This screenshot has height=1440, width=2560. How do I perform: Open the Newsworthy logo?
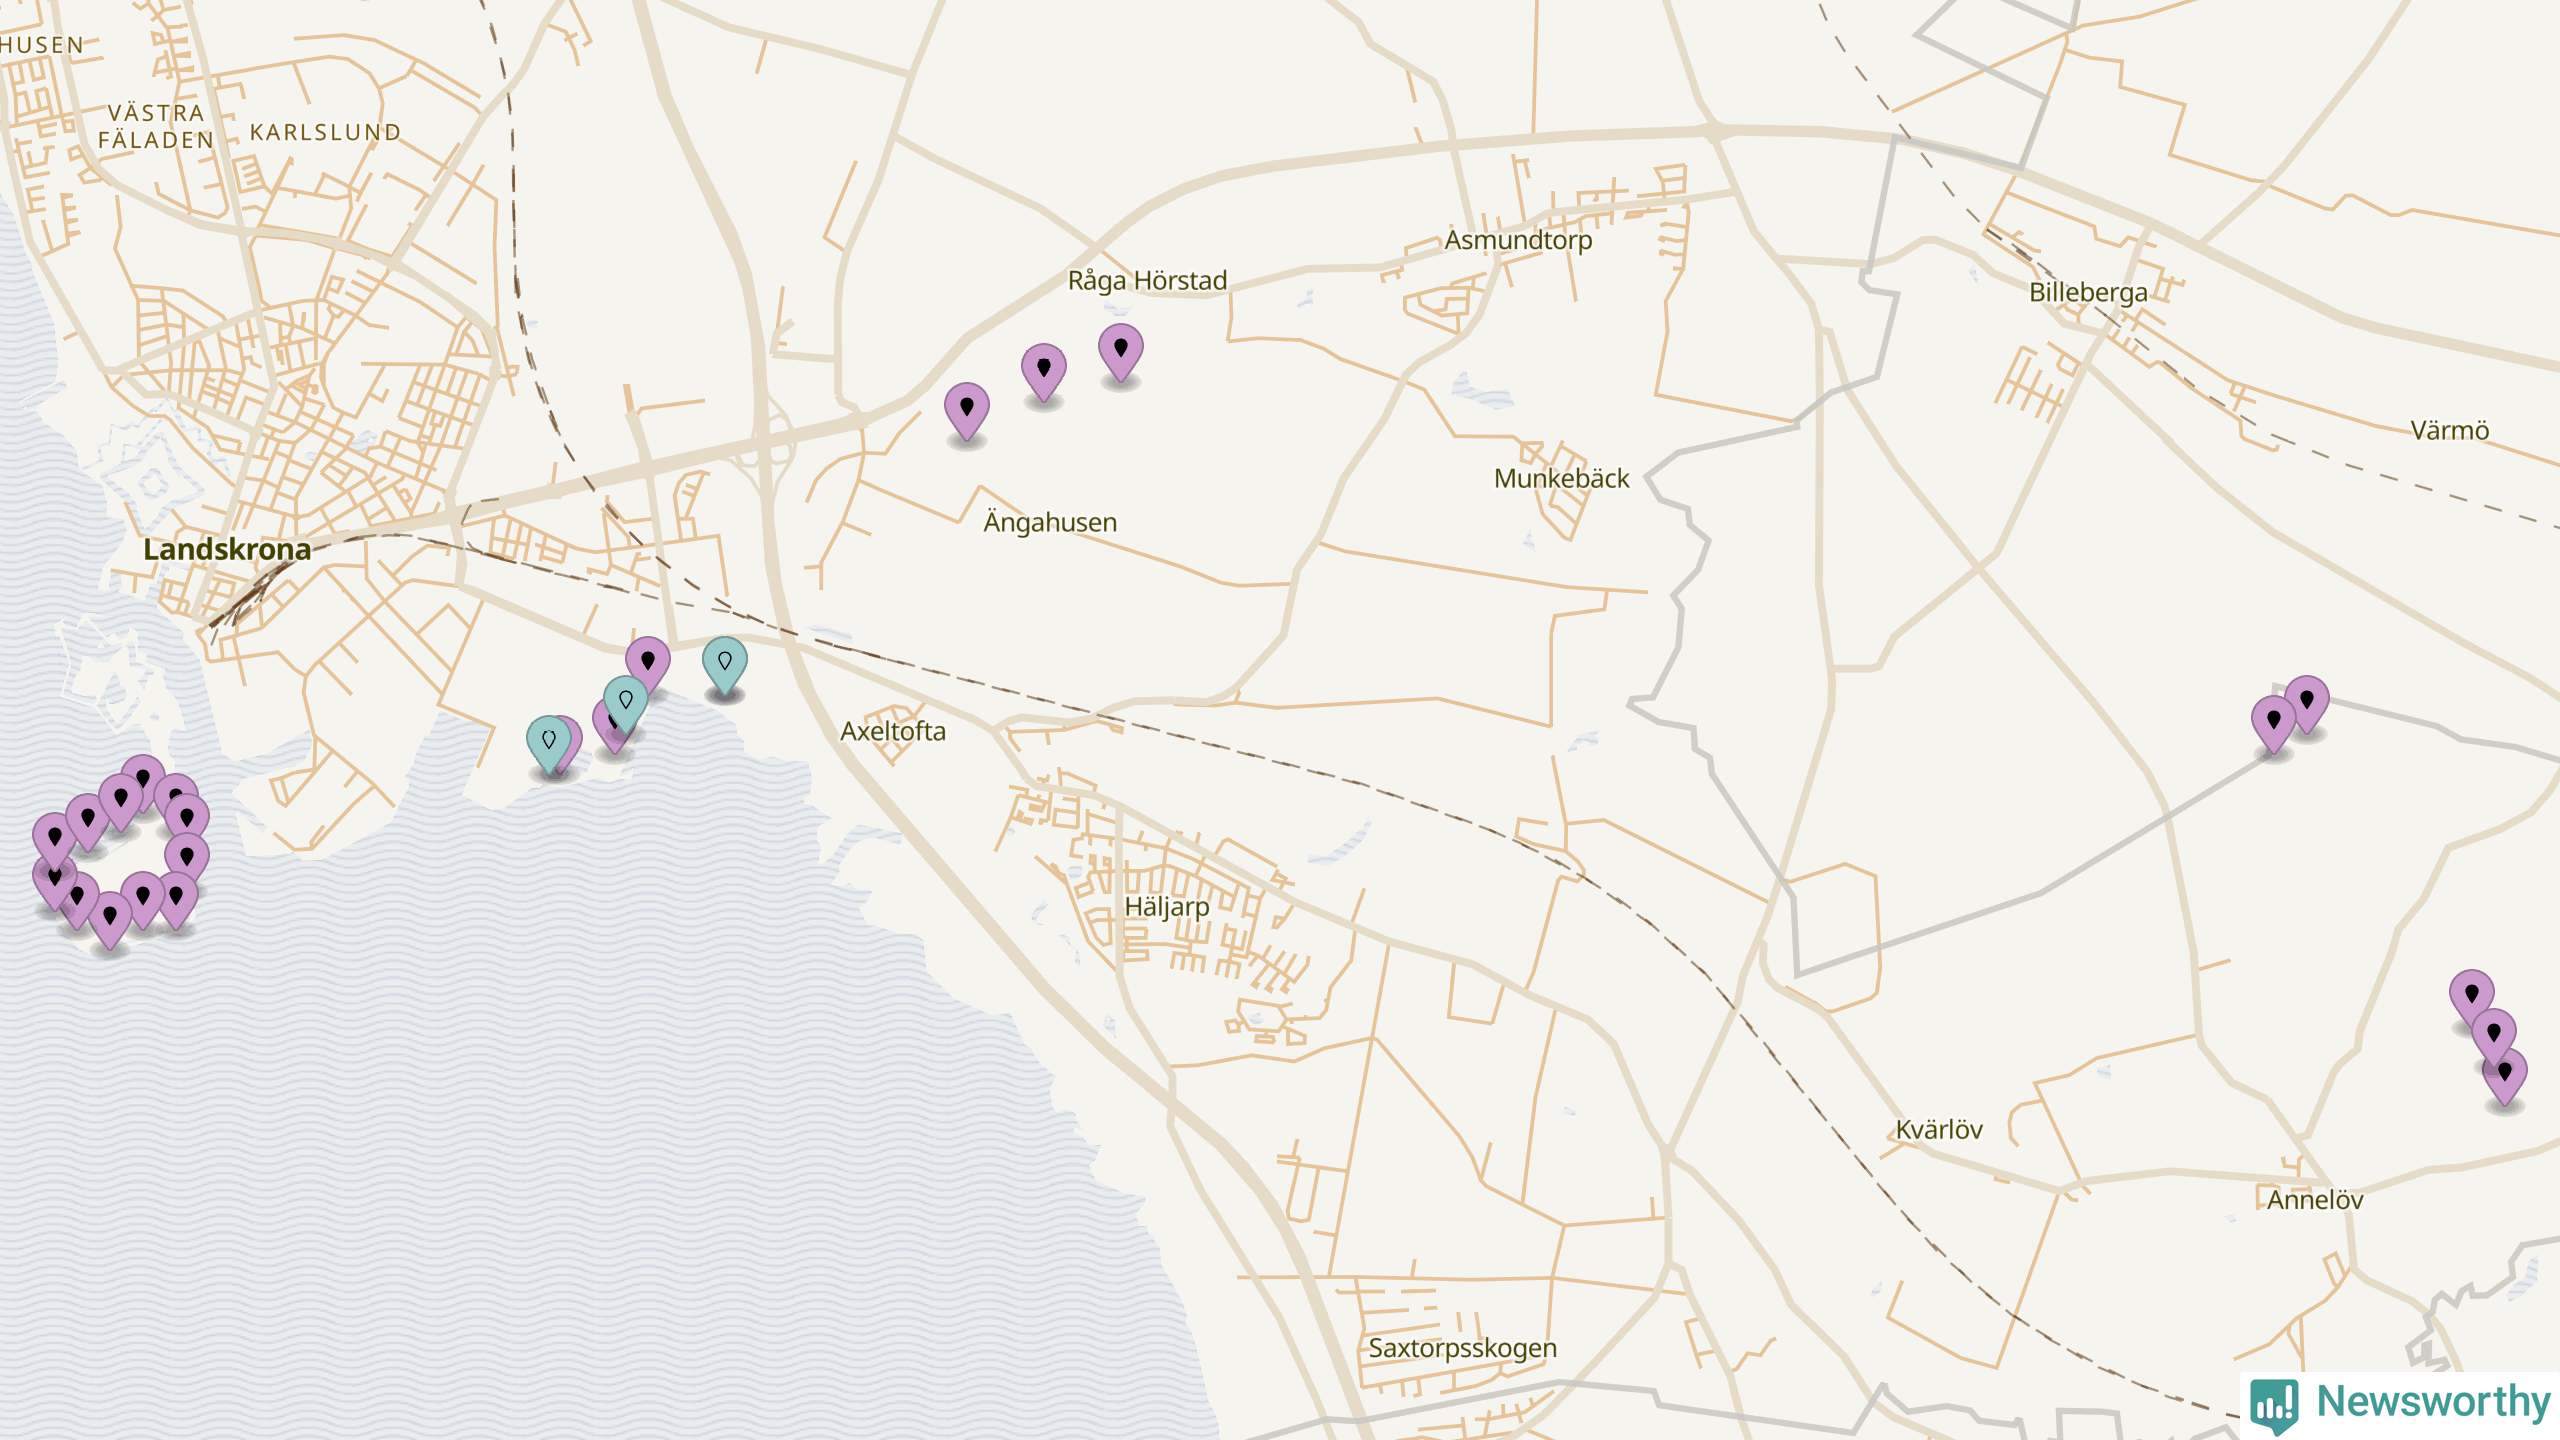2400,1404
